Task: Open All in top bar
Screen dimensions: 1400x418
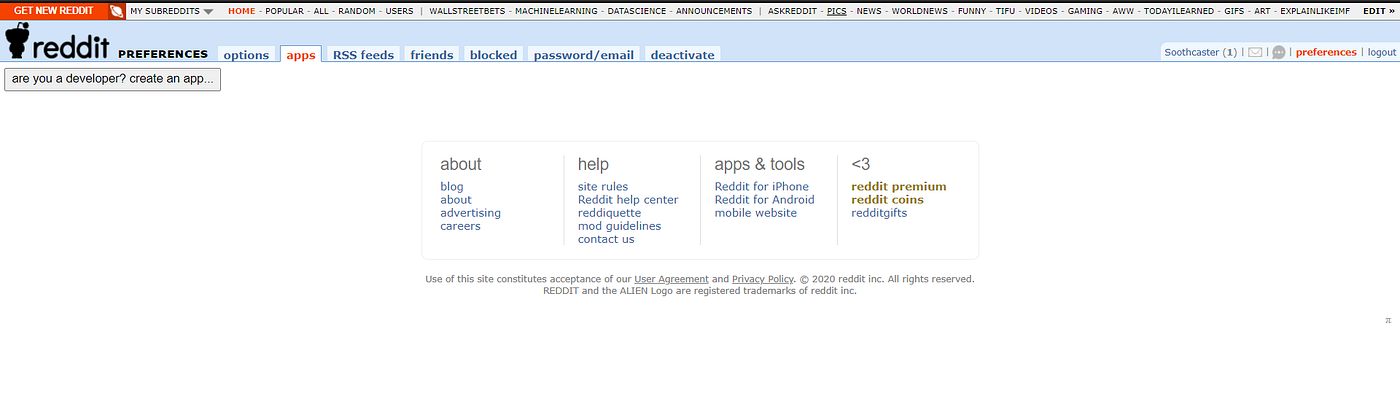Action: pos(321,11)
